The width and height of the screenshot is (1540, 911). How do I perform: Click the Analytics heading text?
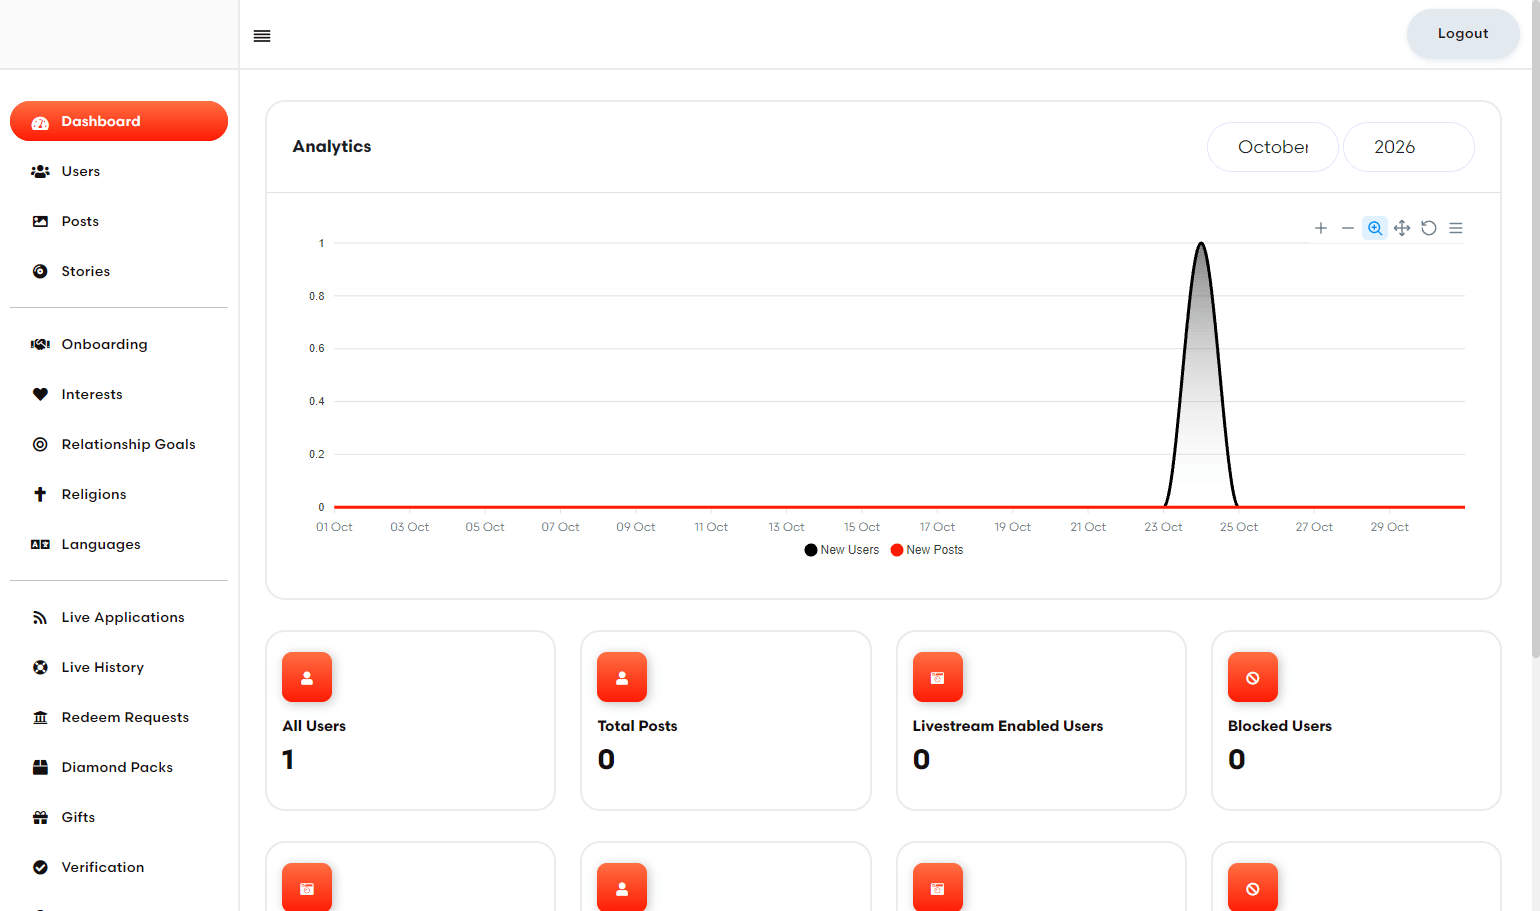pyautogui.click(x=332, y=146)
